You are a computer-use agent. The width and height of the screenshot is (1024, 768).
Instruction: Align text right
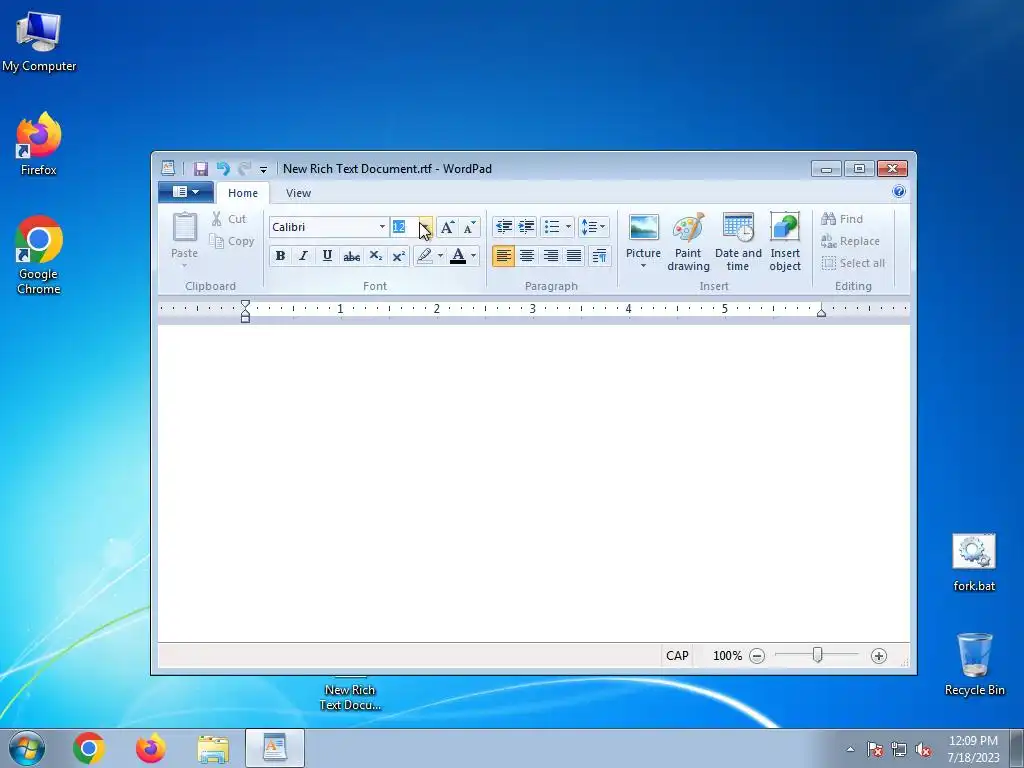(x=551, y=256)
